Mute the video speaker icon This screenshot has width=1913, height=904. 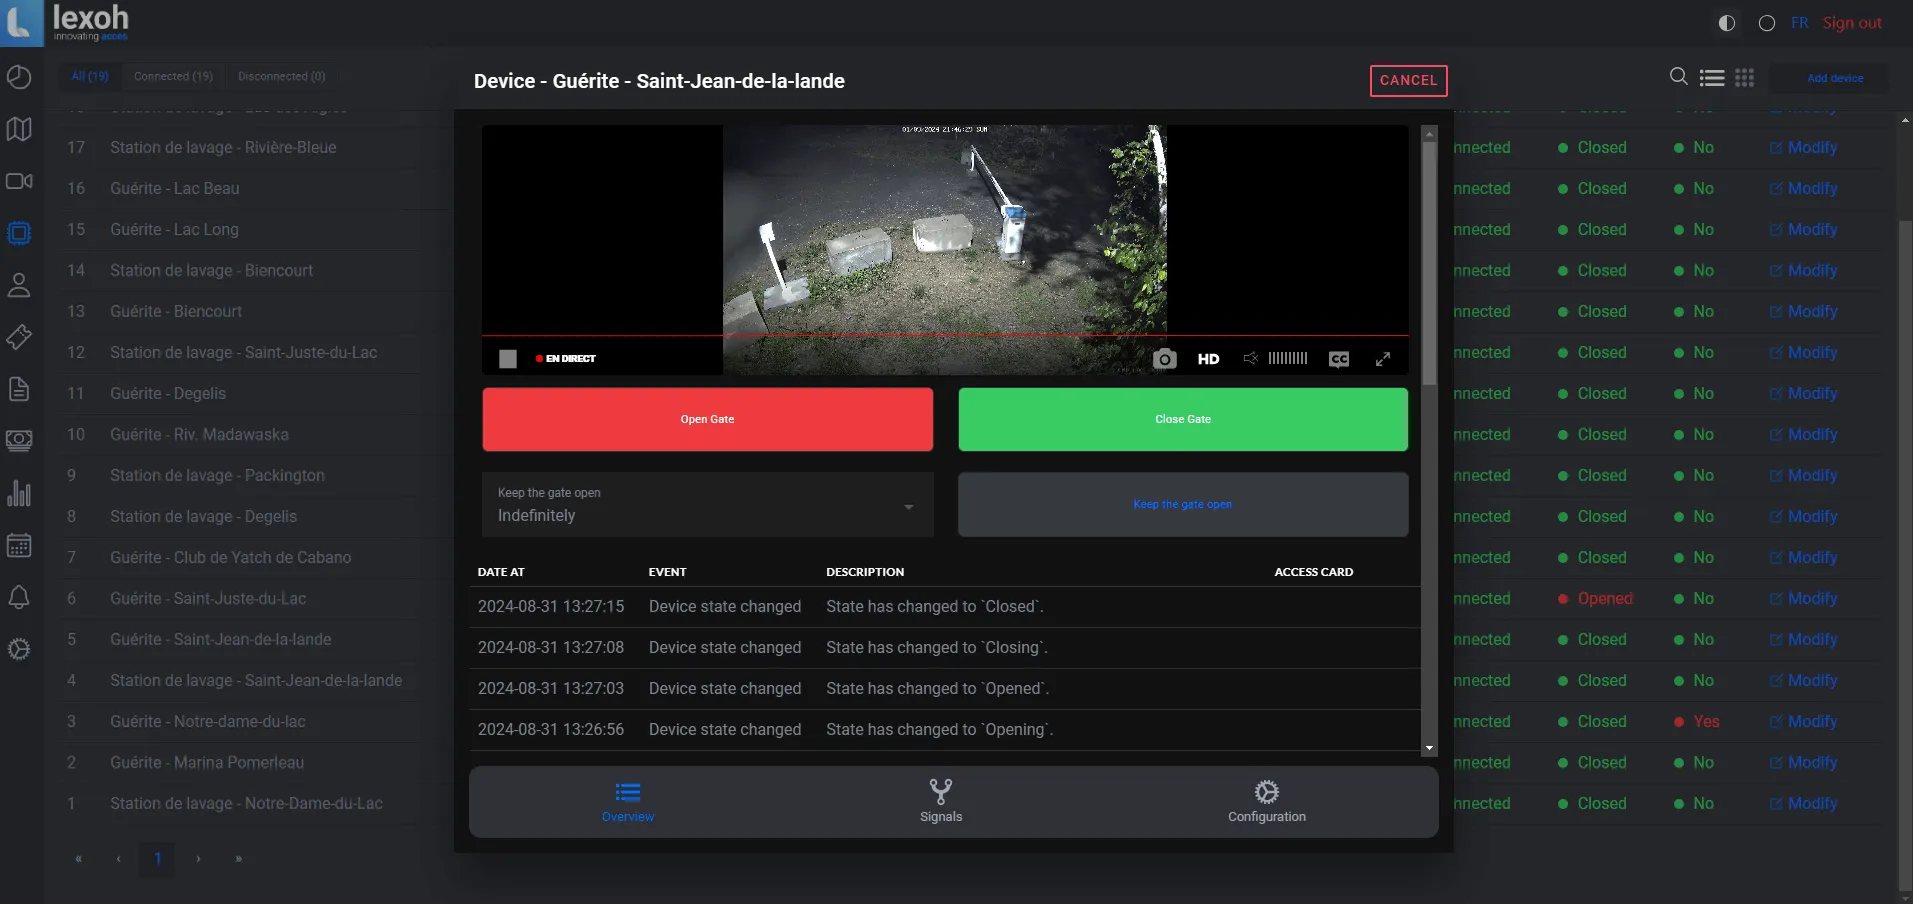click(1250, 358)
